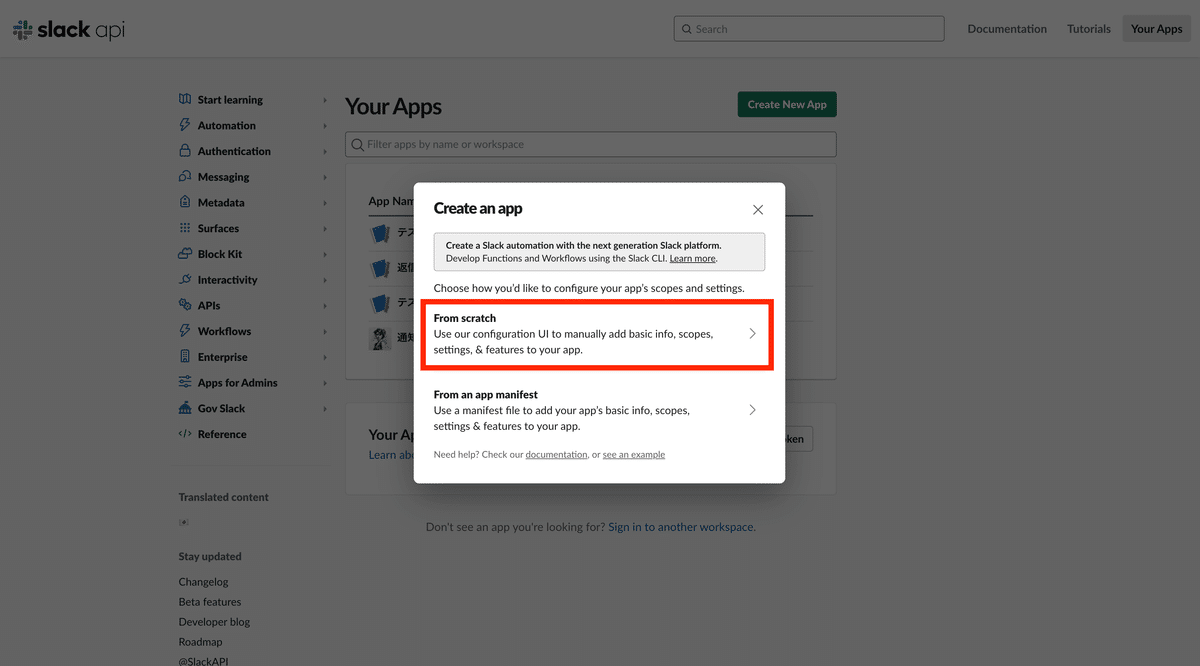
Task: Select the Interactivity icon
Action: (x=185, y=279)
